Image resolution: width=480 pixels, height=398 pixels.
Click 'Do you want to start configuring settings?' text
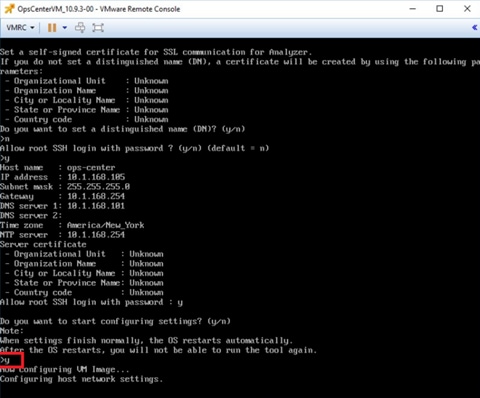pos(115,321)
